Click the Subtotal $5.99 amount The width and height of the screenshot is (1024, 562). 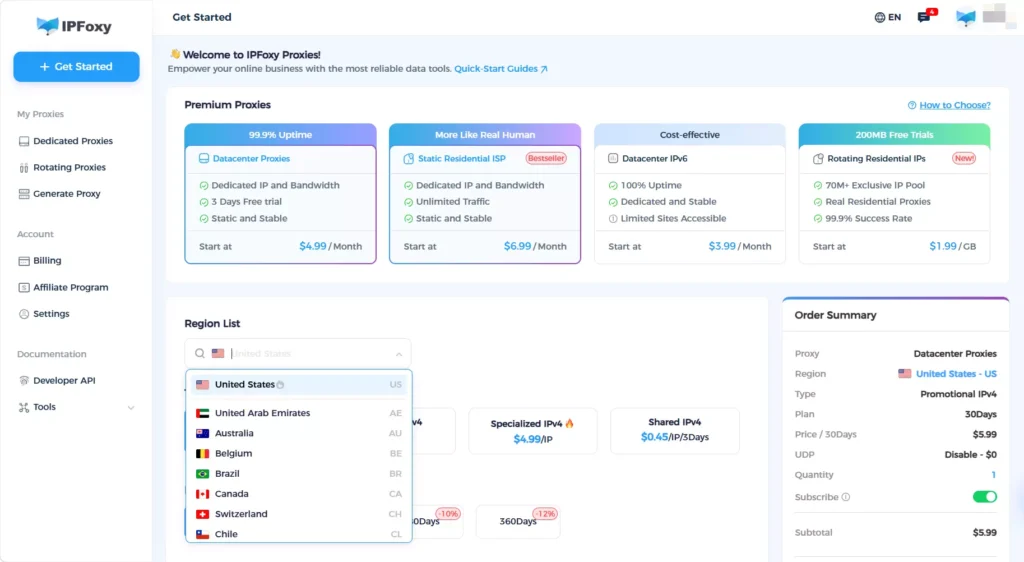pos(984,533)
